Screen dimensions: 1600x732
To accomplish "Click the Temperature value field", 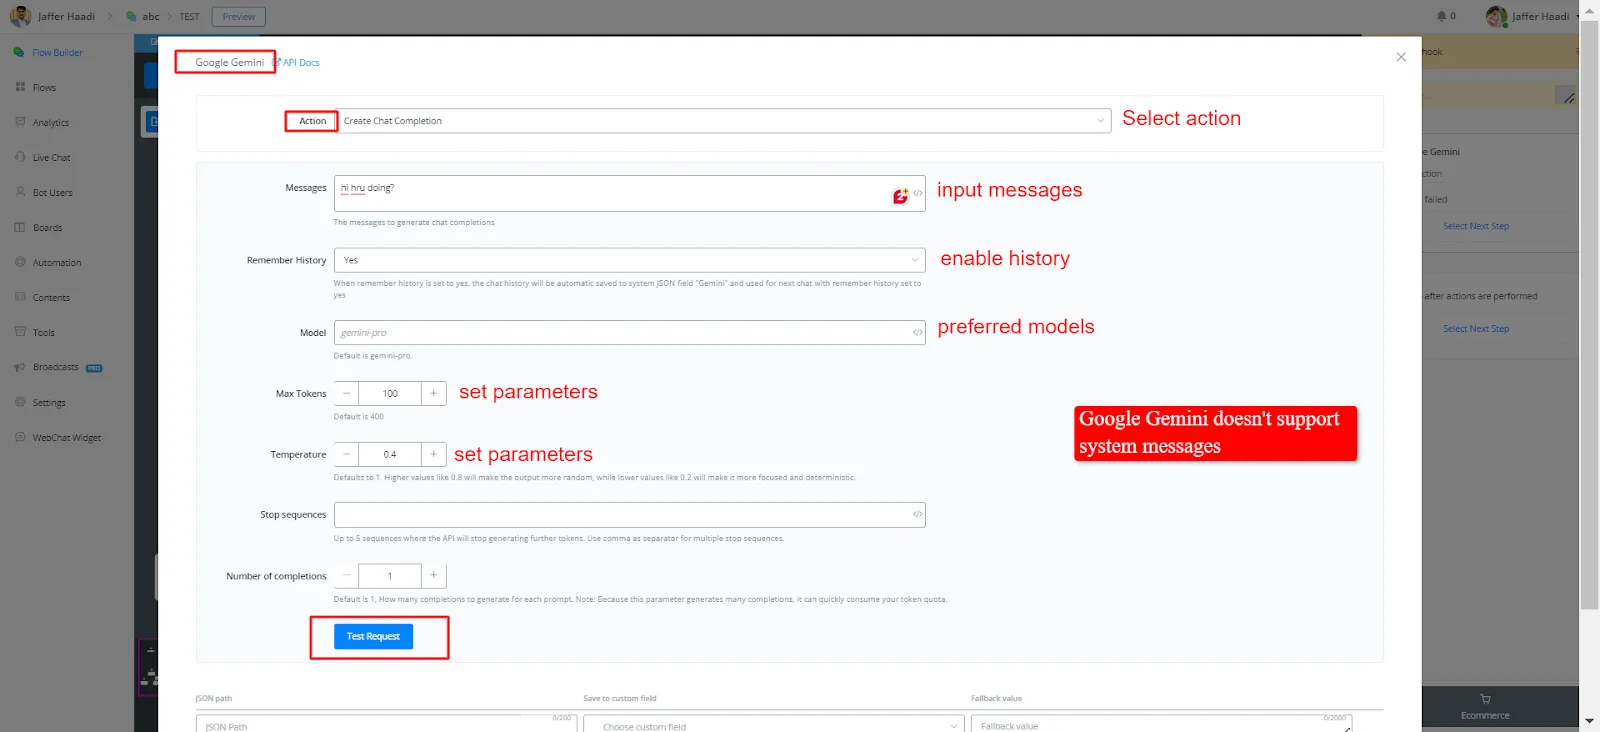I will [390, 454].
